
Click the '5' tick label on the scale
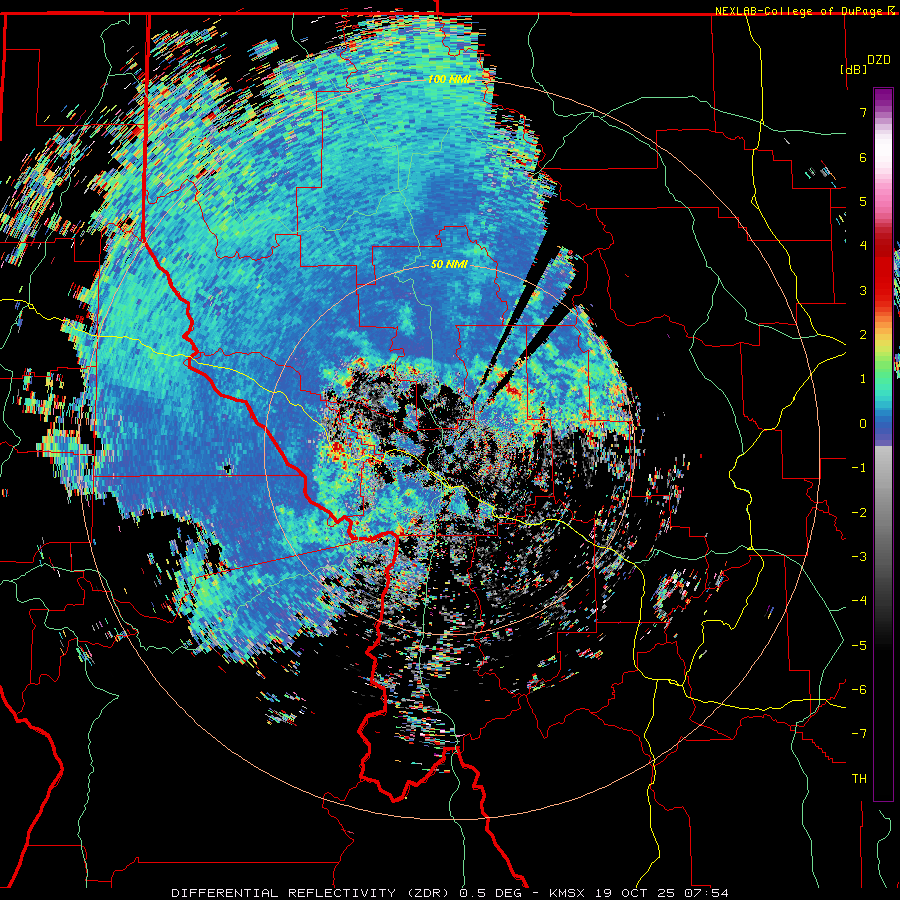point(863,201)
